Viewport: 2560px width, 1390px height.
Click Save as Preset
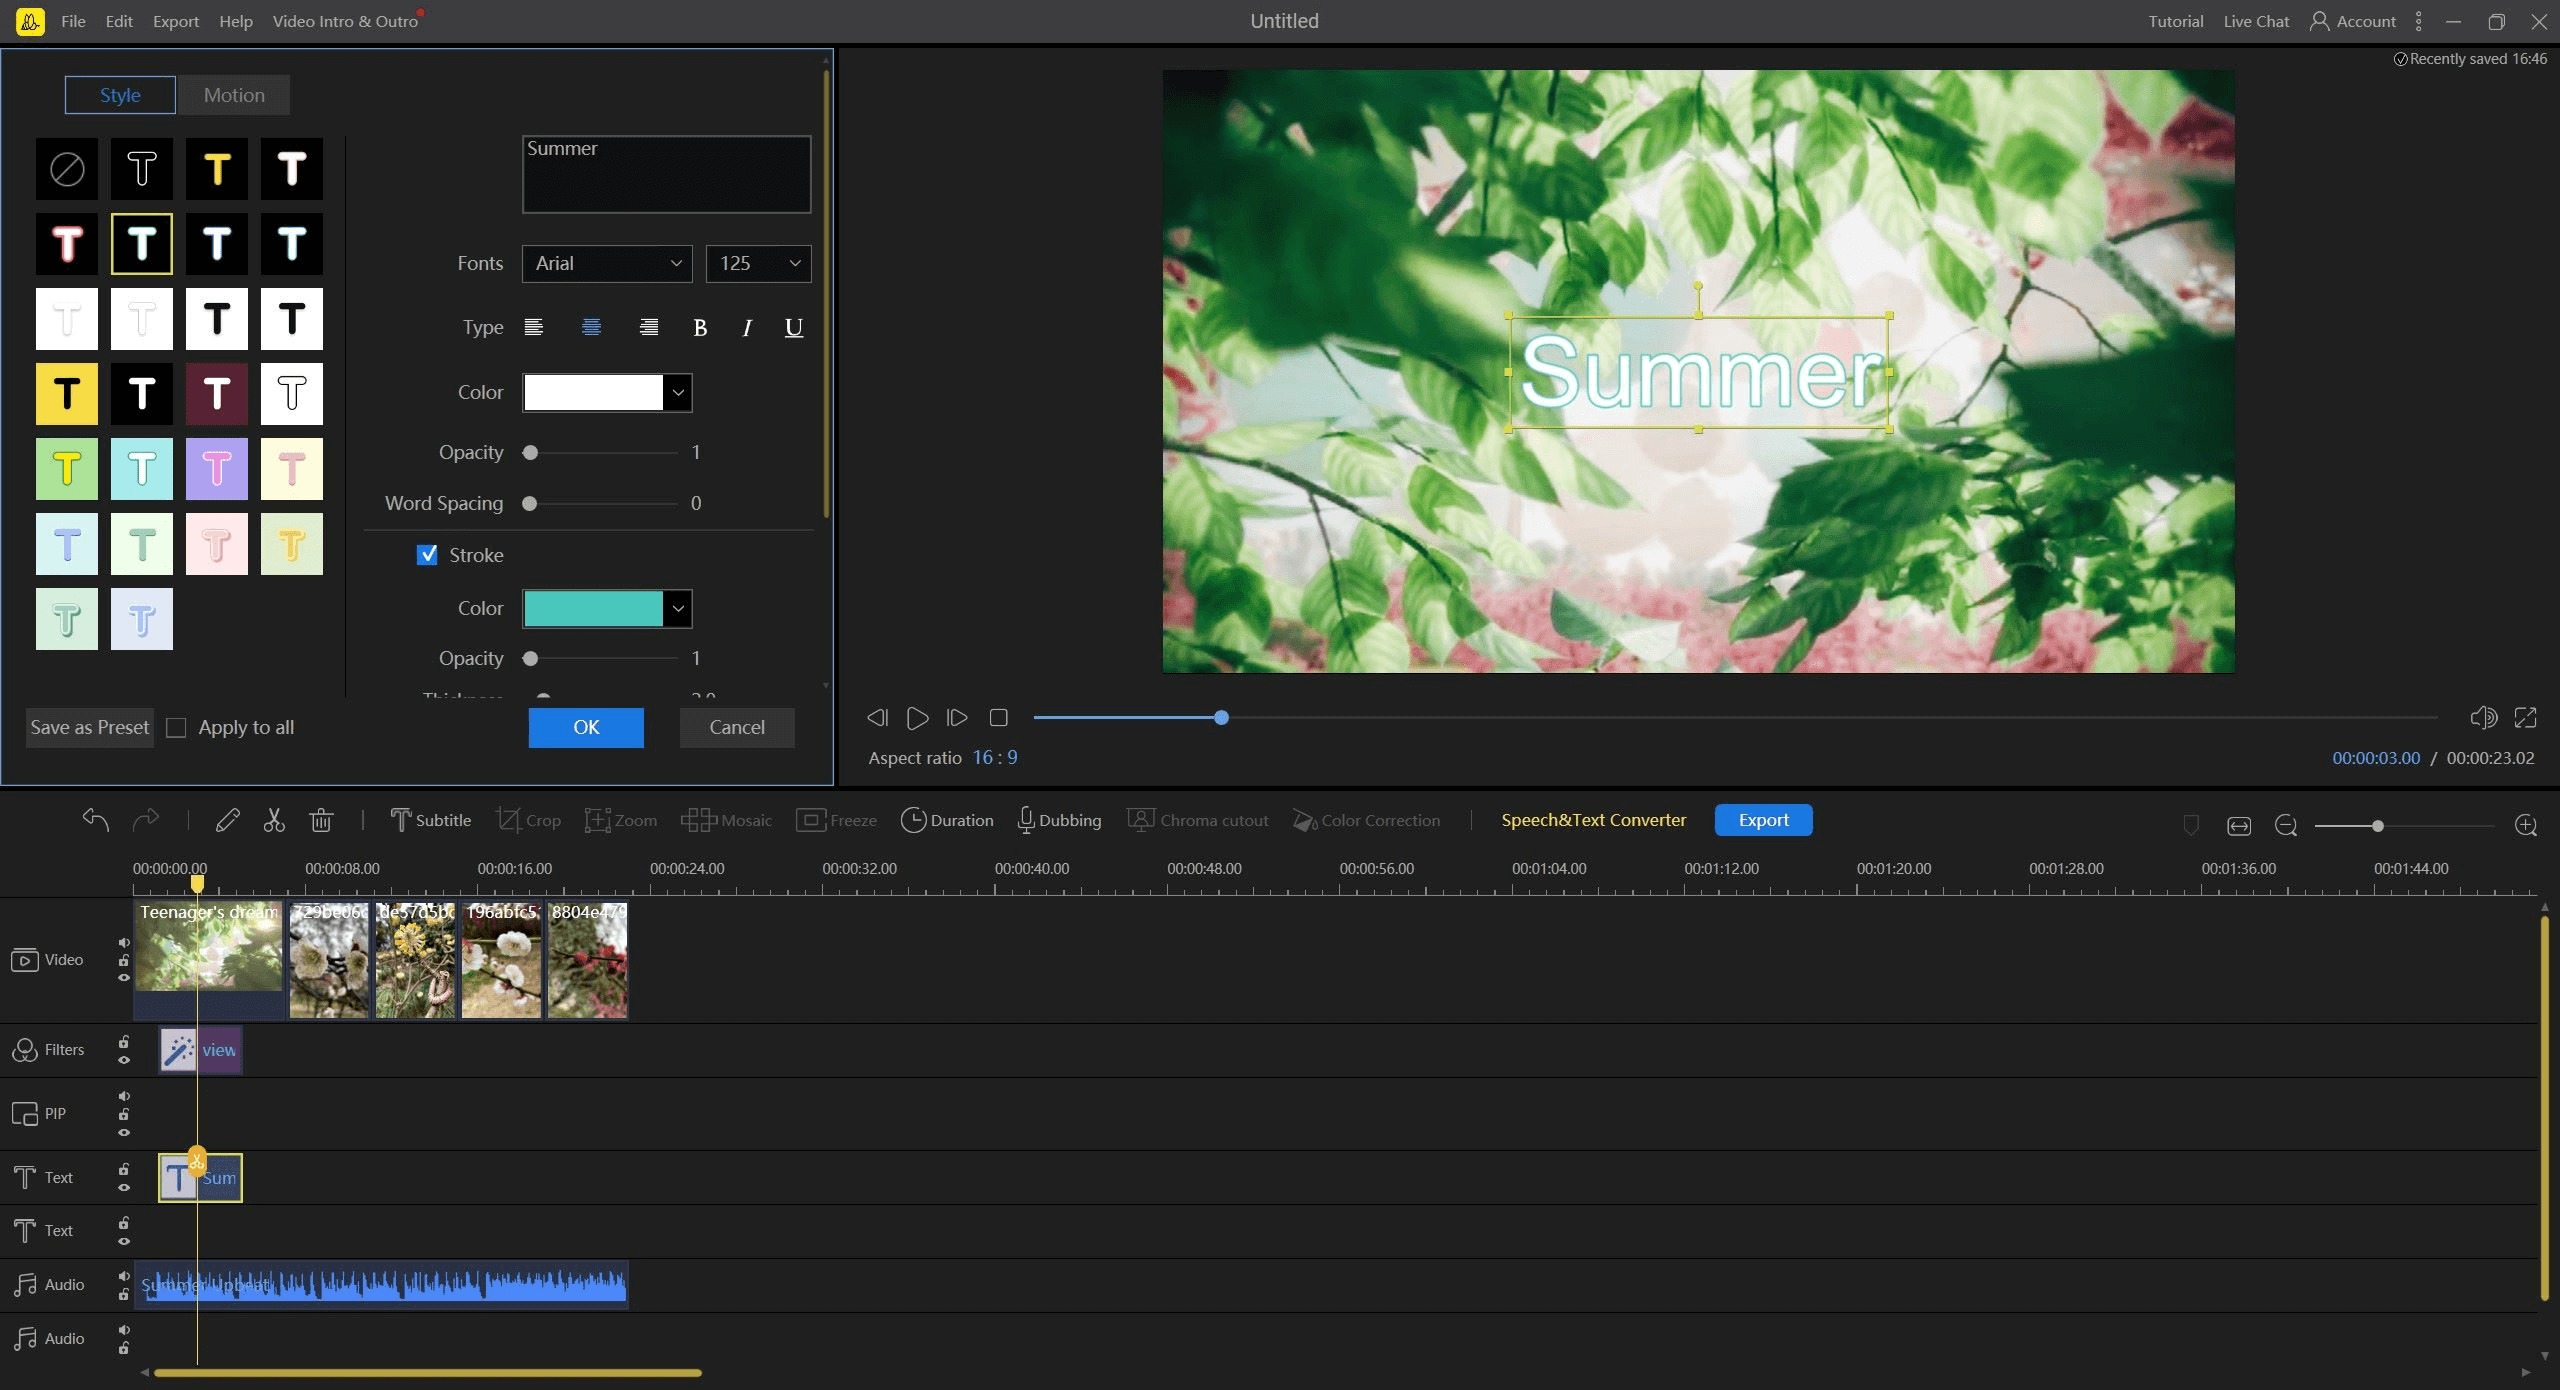(x=88, y=727)
